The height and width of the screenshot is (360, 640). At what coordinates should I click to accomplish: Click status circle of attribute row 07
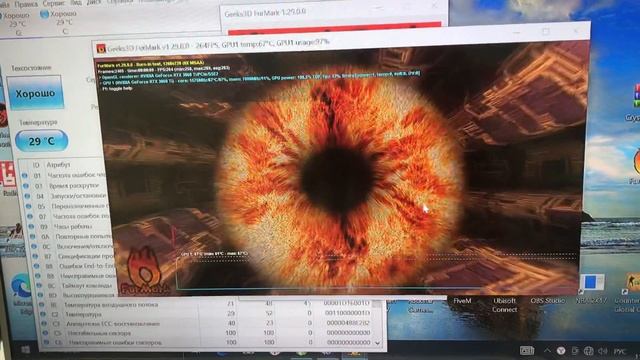(x=30, y=216)
